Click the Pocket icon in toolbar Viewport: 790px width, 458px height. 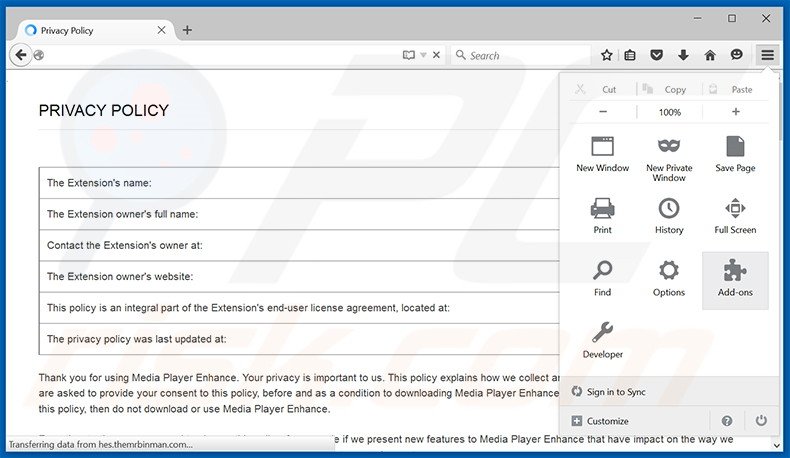[656, 55]
